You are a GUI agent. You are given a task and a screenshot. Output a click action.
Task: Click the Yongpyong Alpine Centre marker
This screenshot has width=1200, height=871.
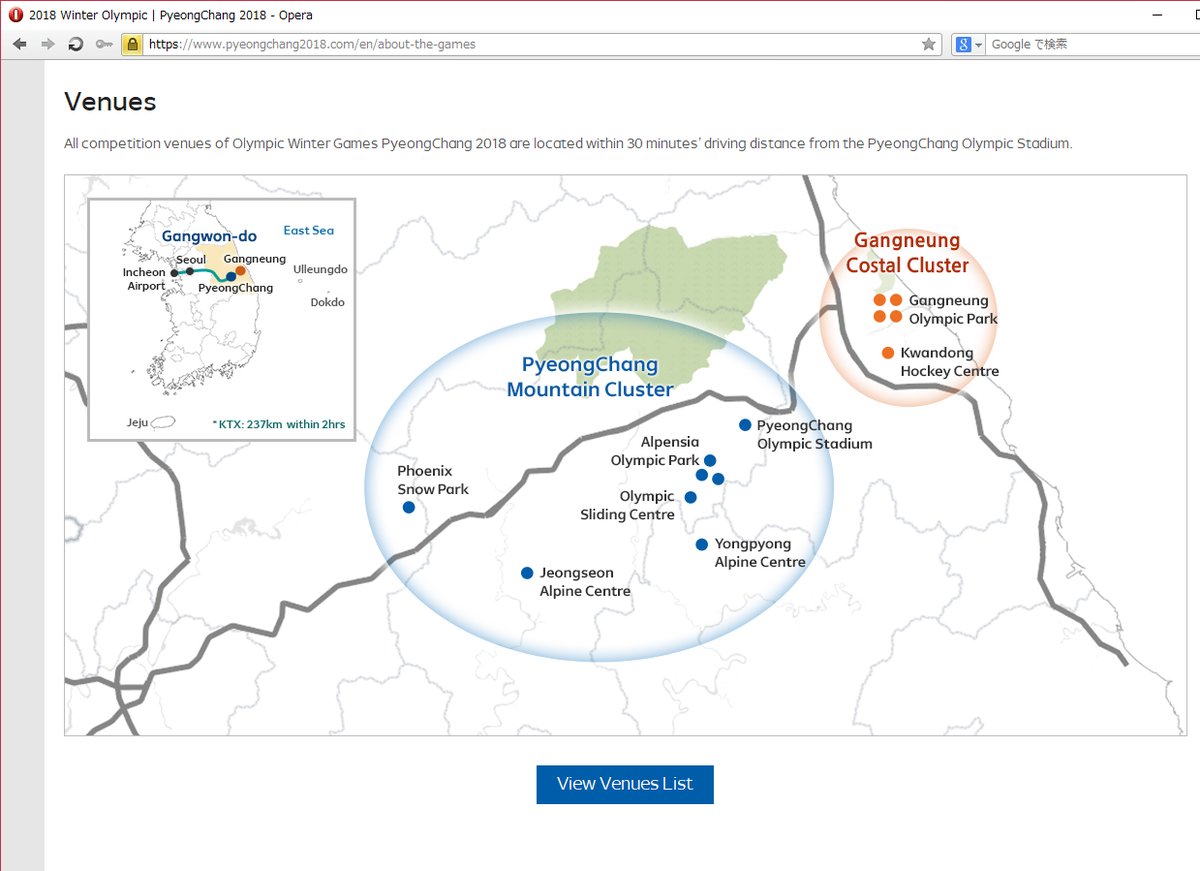point(702,545)
